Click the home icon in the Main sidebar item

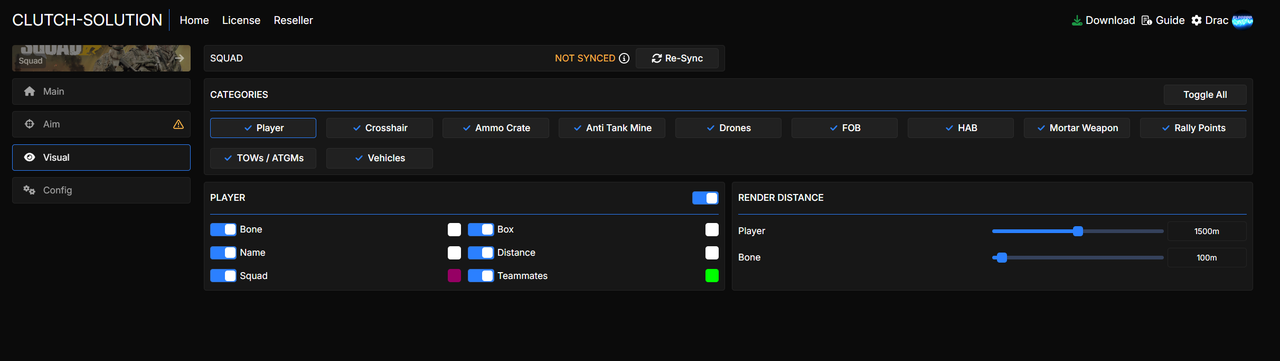pyautogui.click(x=29, y=91)
